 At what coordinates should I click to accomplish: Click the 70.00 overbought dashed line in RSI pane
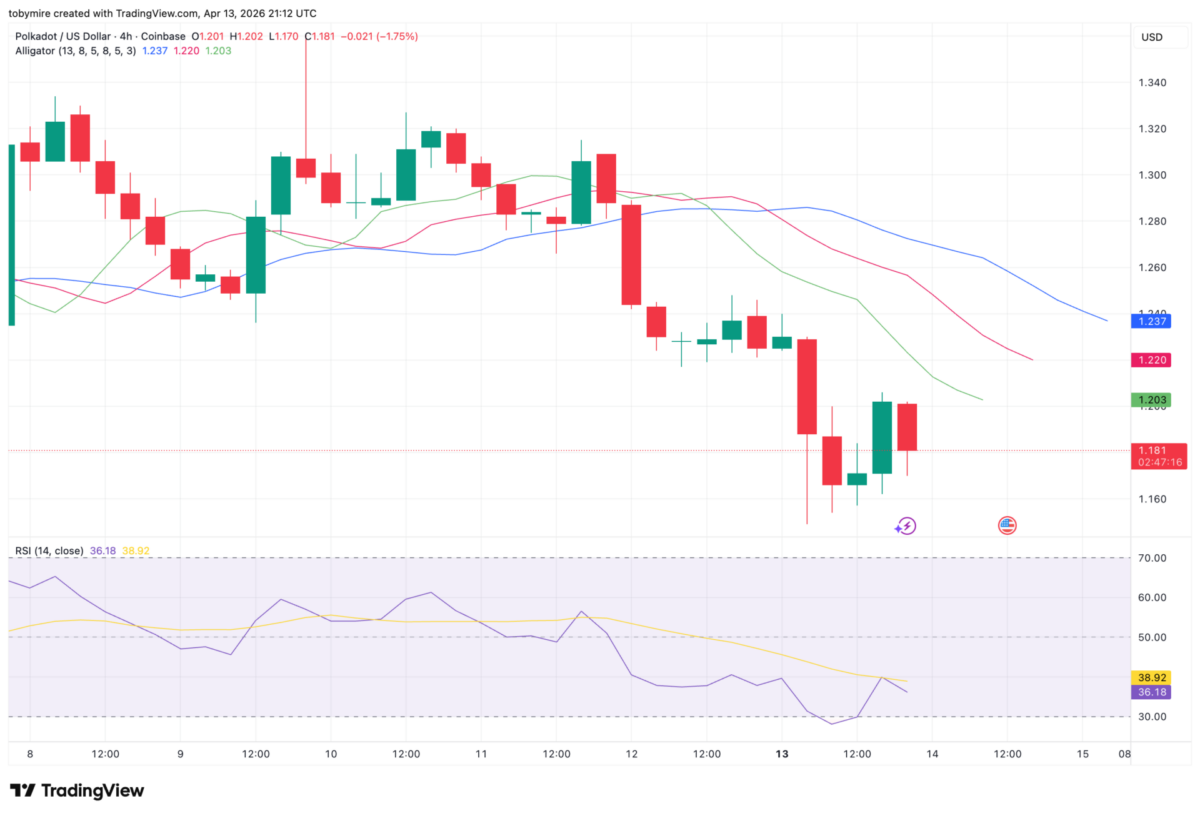coord(600,556)
